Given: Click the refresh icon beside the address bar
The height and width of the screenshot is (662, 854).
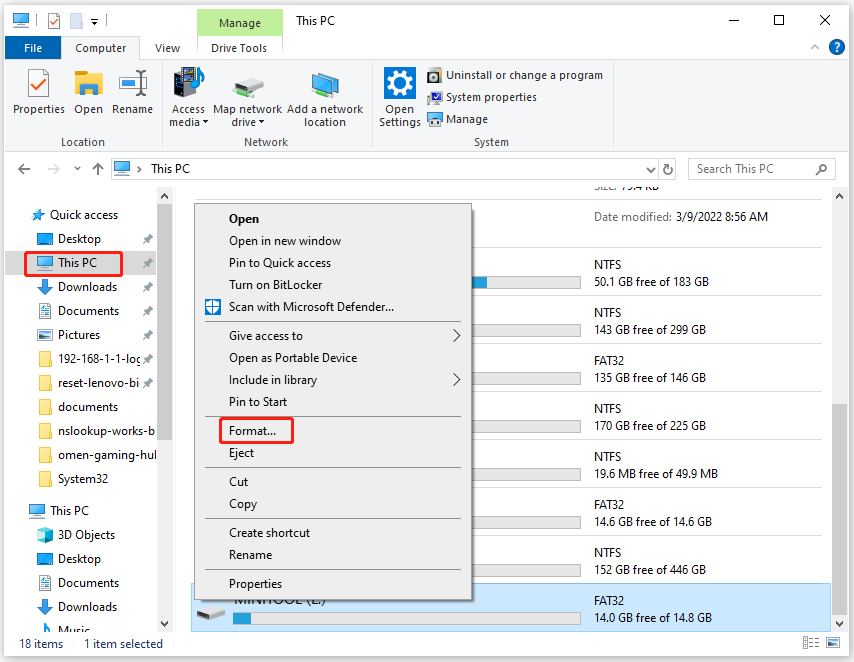Looking at the screenshot, I should click(x=668, y=168).
